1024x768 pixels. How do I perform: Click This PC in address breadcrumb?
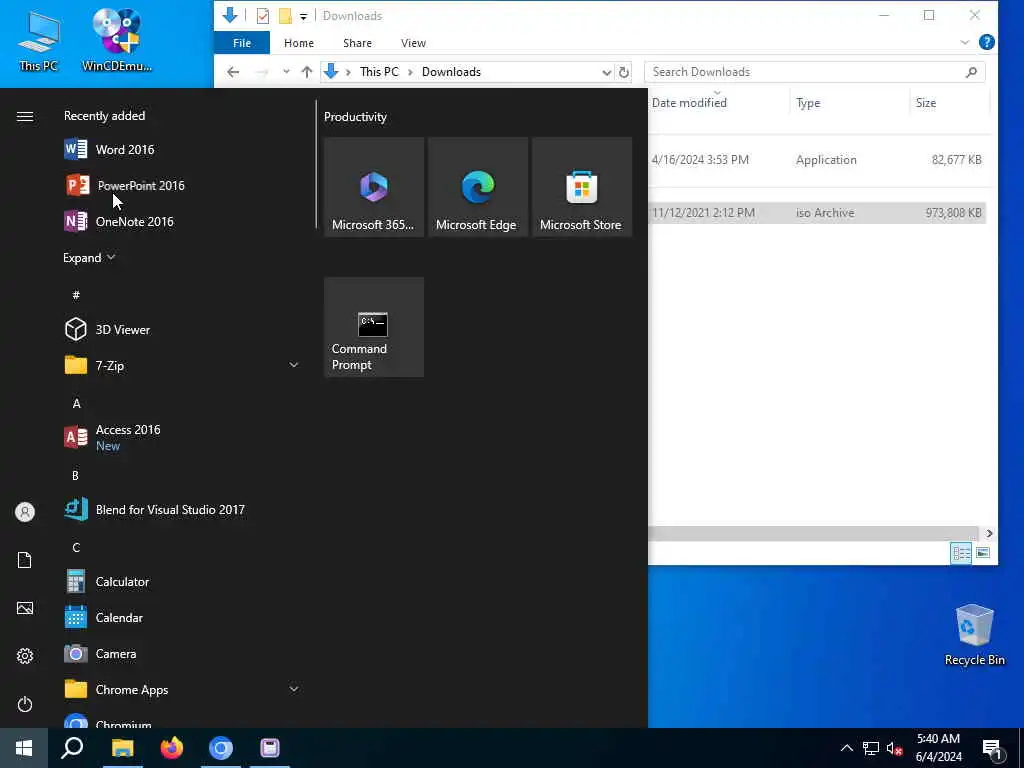click(379, 72)
